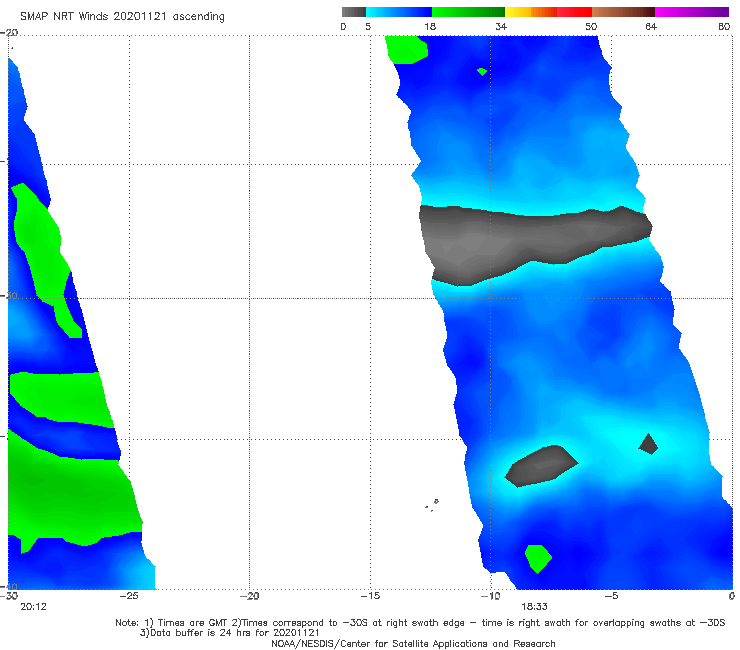Click the note line starting "Note: 1) Times are GMT"
Viewport: 740px width, 650px height.
[x=420, y=623]
